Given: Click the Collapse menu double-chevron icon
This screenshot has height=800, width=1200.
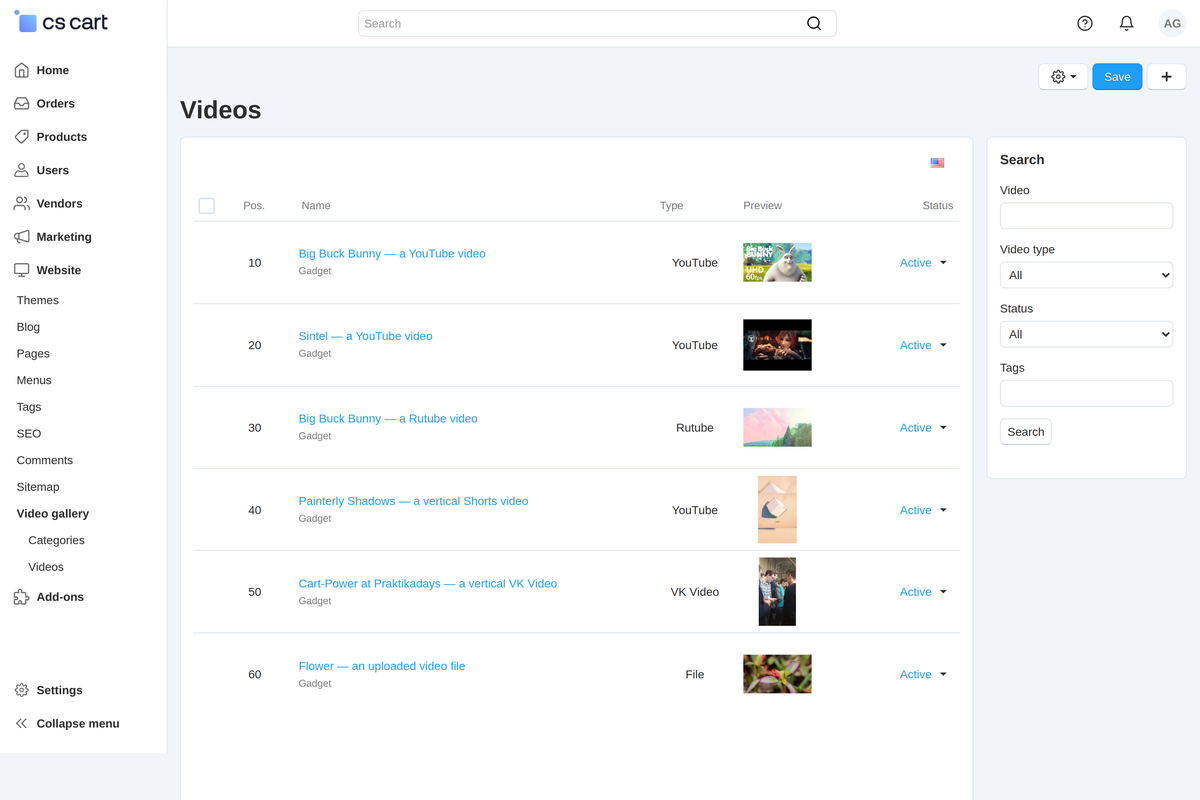Looking at the screenshot, I should coord(21,723).
